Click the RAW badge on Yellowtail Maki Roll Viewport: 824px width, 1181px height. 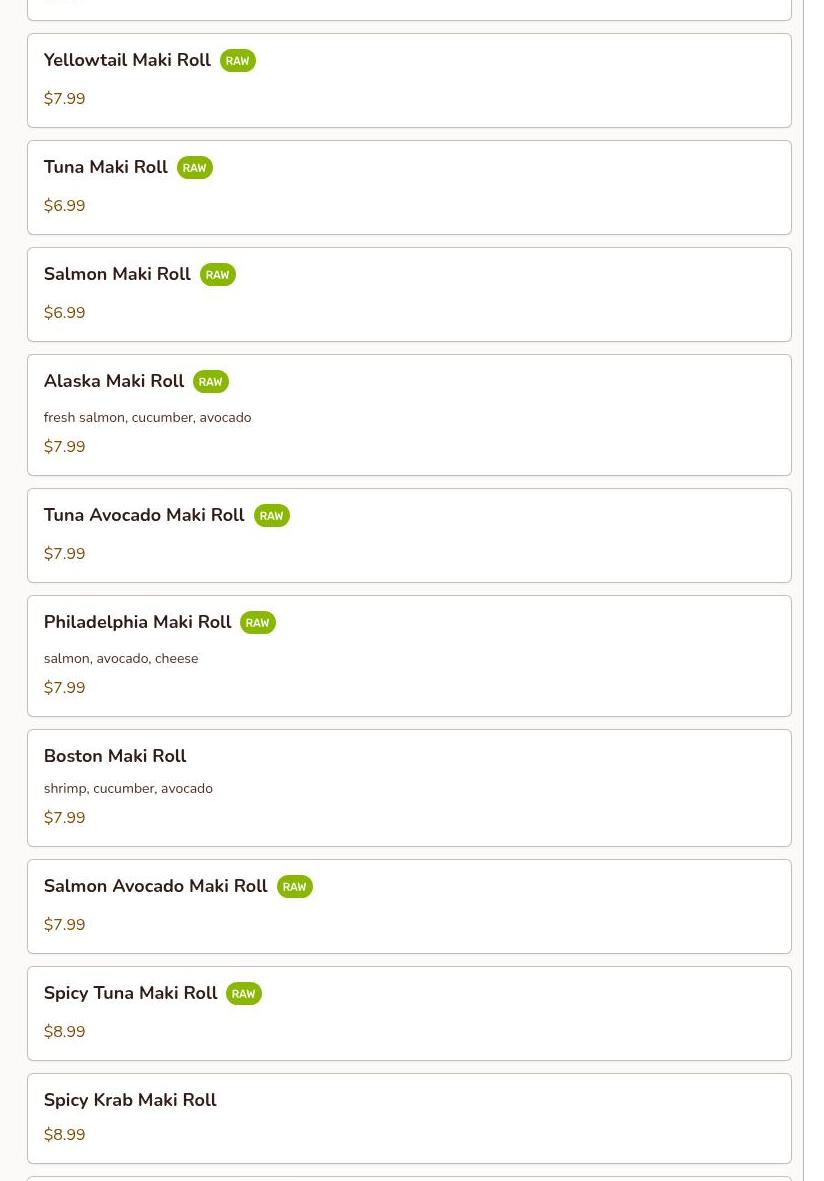(237, 61)
